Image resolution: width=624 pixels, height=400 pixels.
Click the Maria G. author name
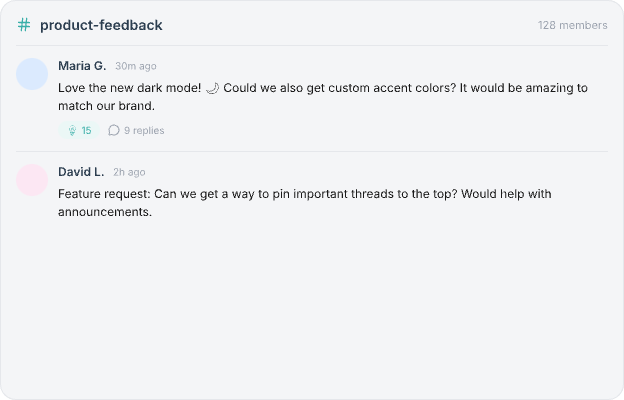[x=82, y=66]
